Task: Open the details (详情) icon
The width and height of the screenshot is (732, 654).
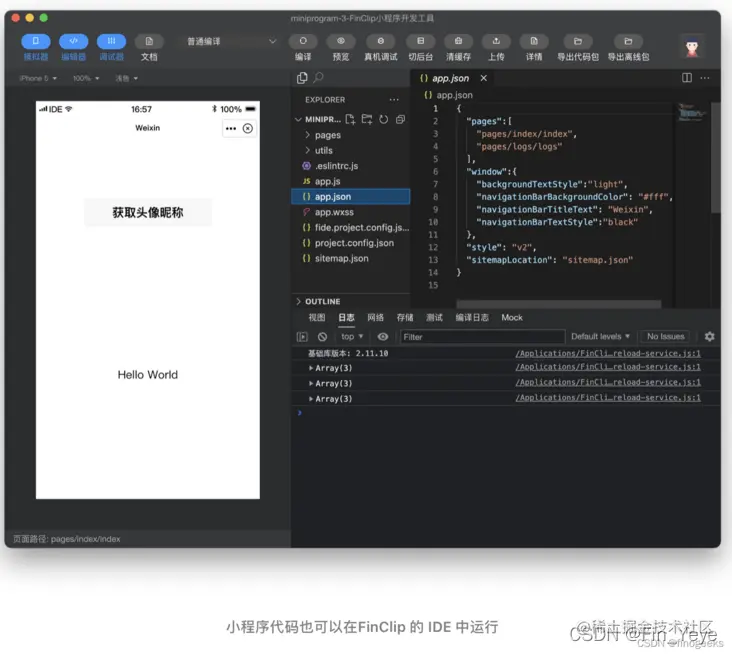Action: point(534,42)
